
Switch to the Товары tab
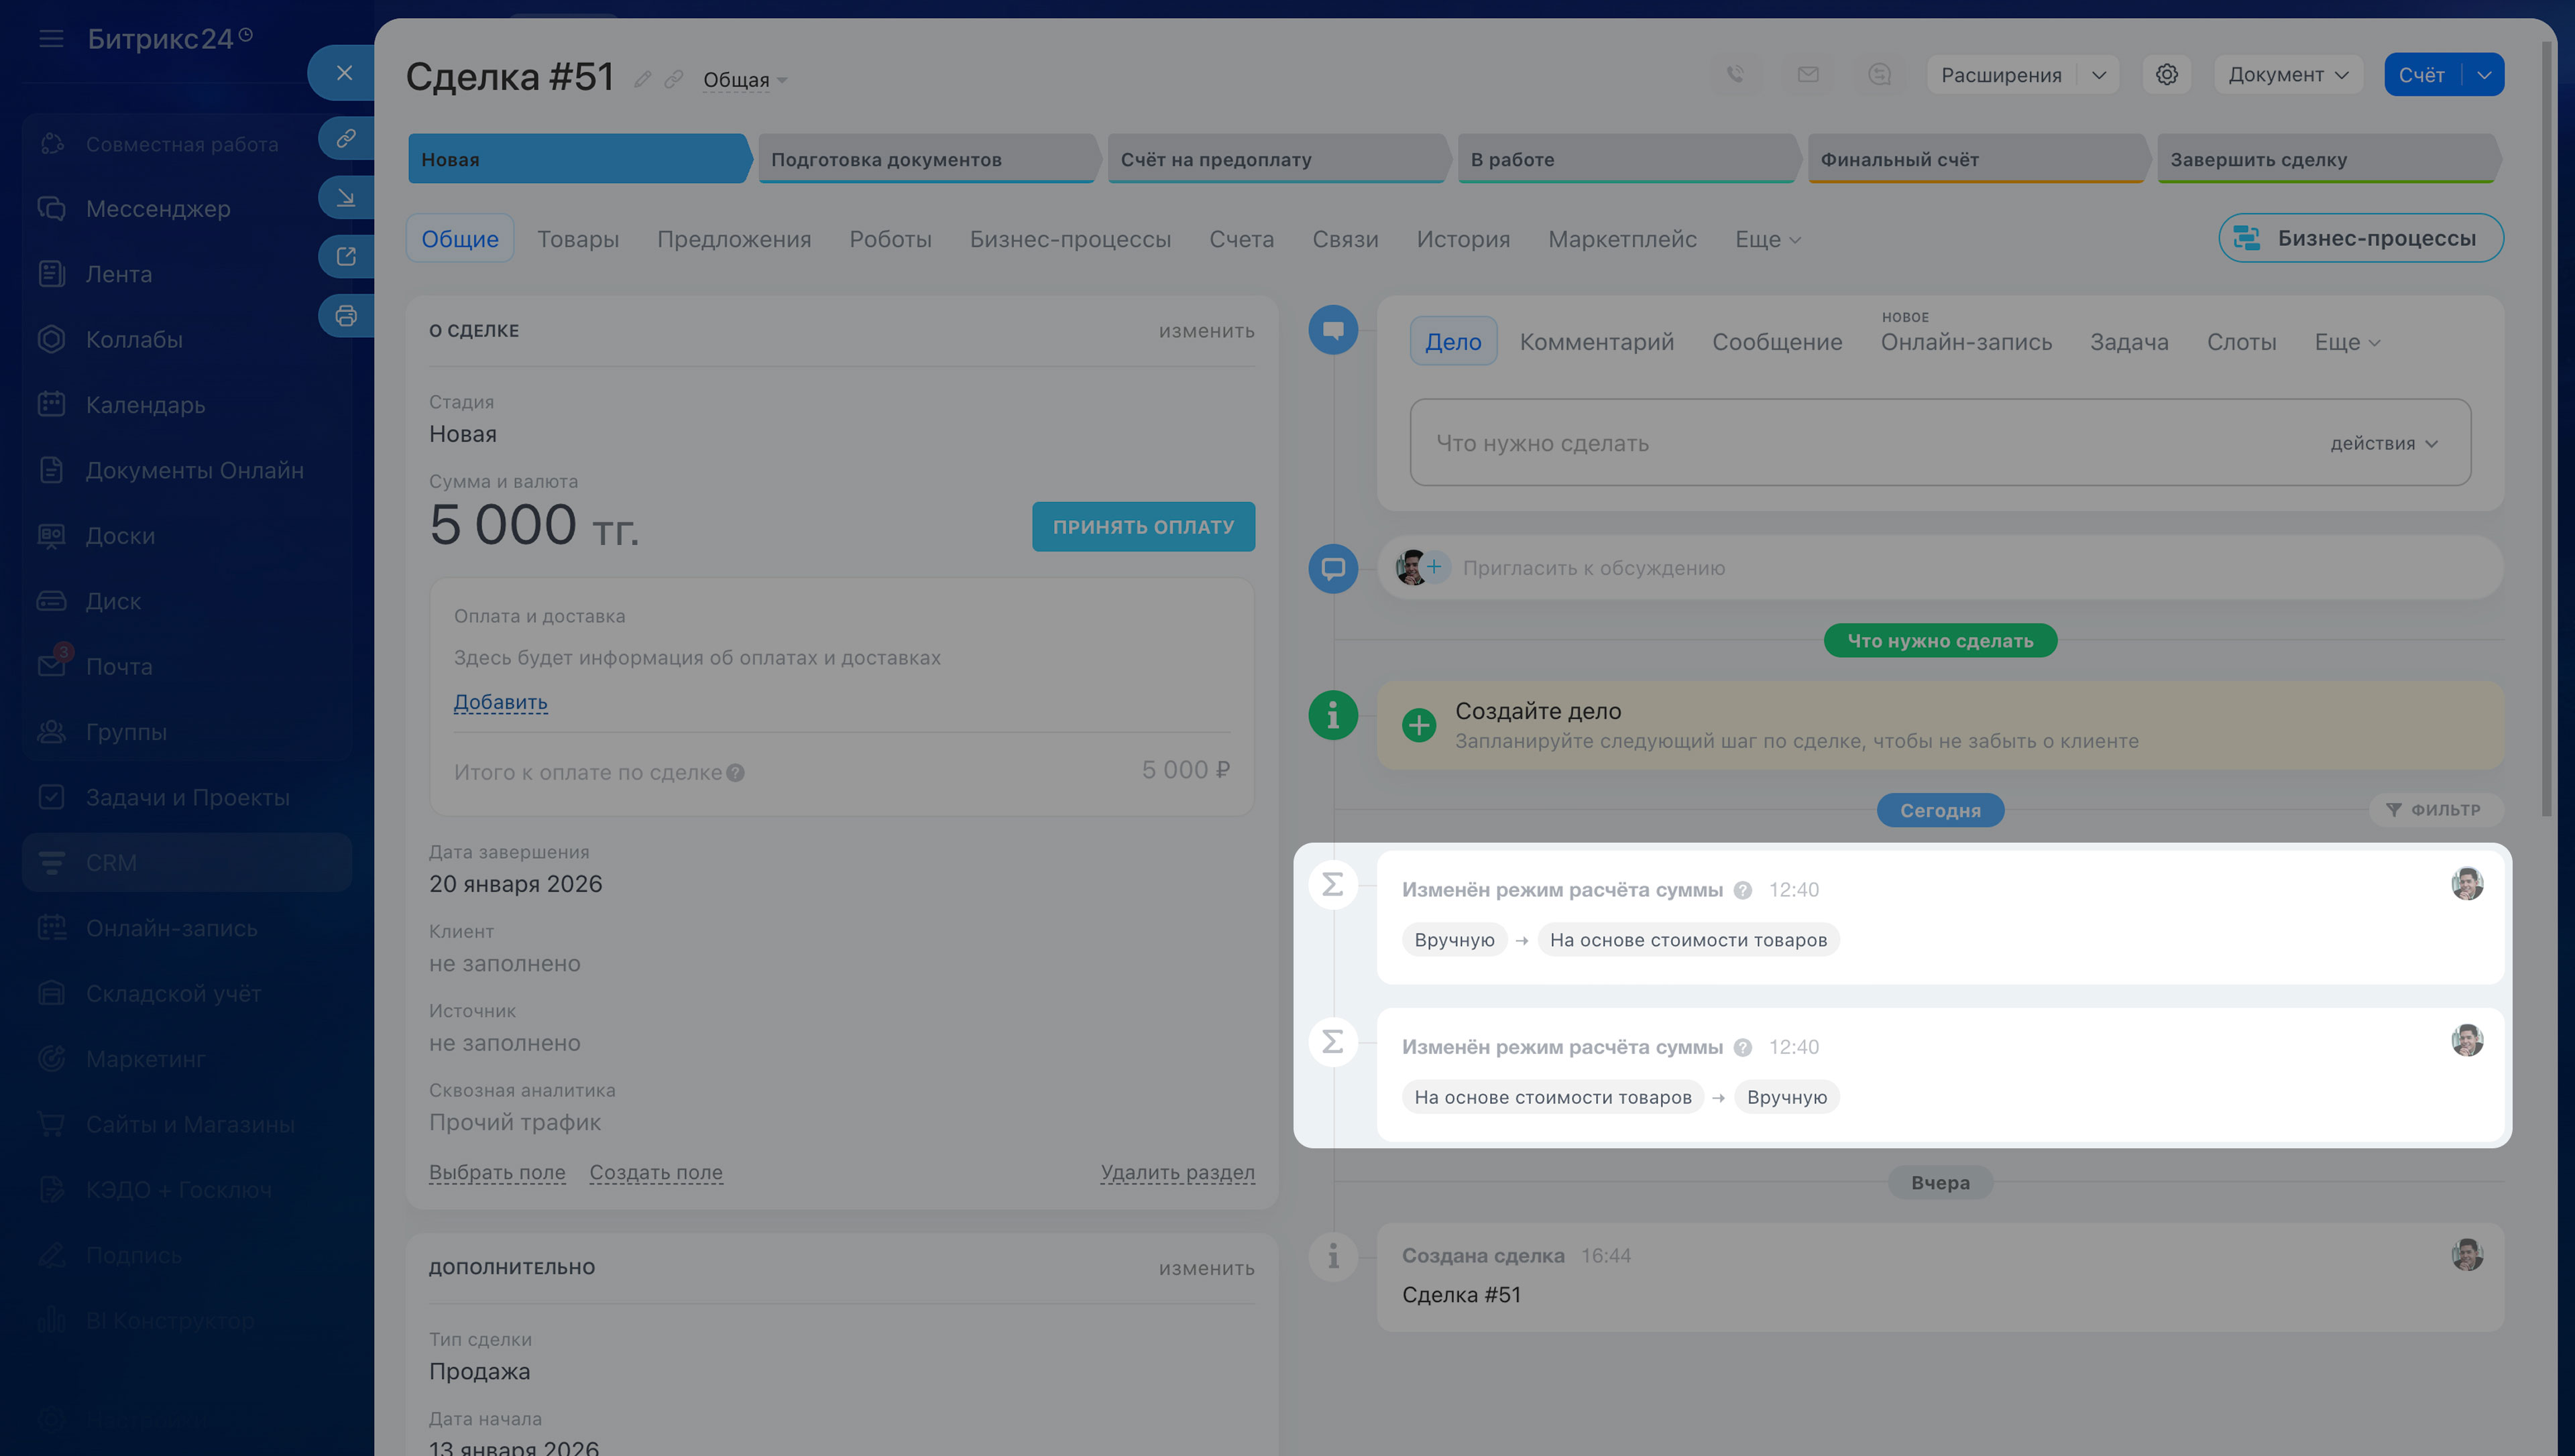click(577, 239)
